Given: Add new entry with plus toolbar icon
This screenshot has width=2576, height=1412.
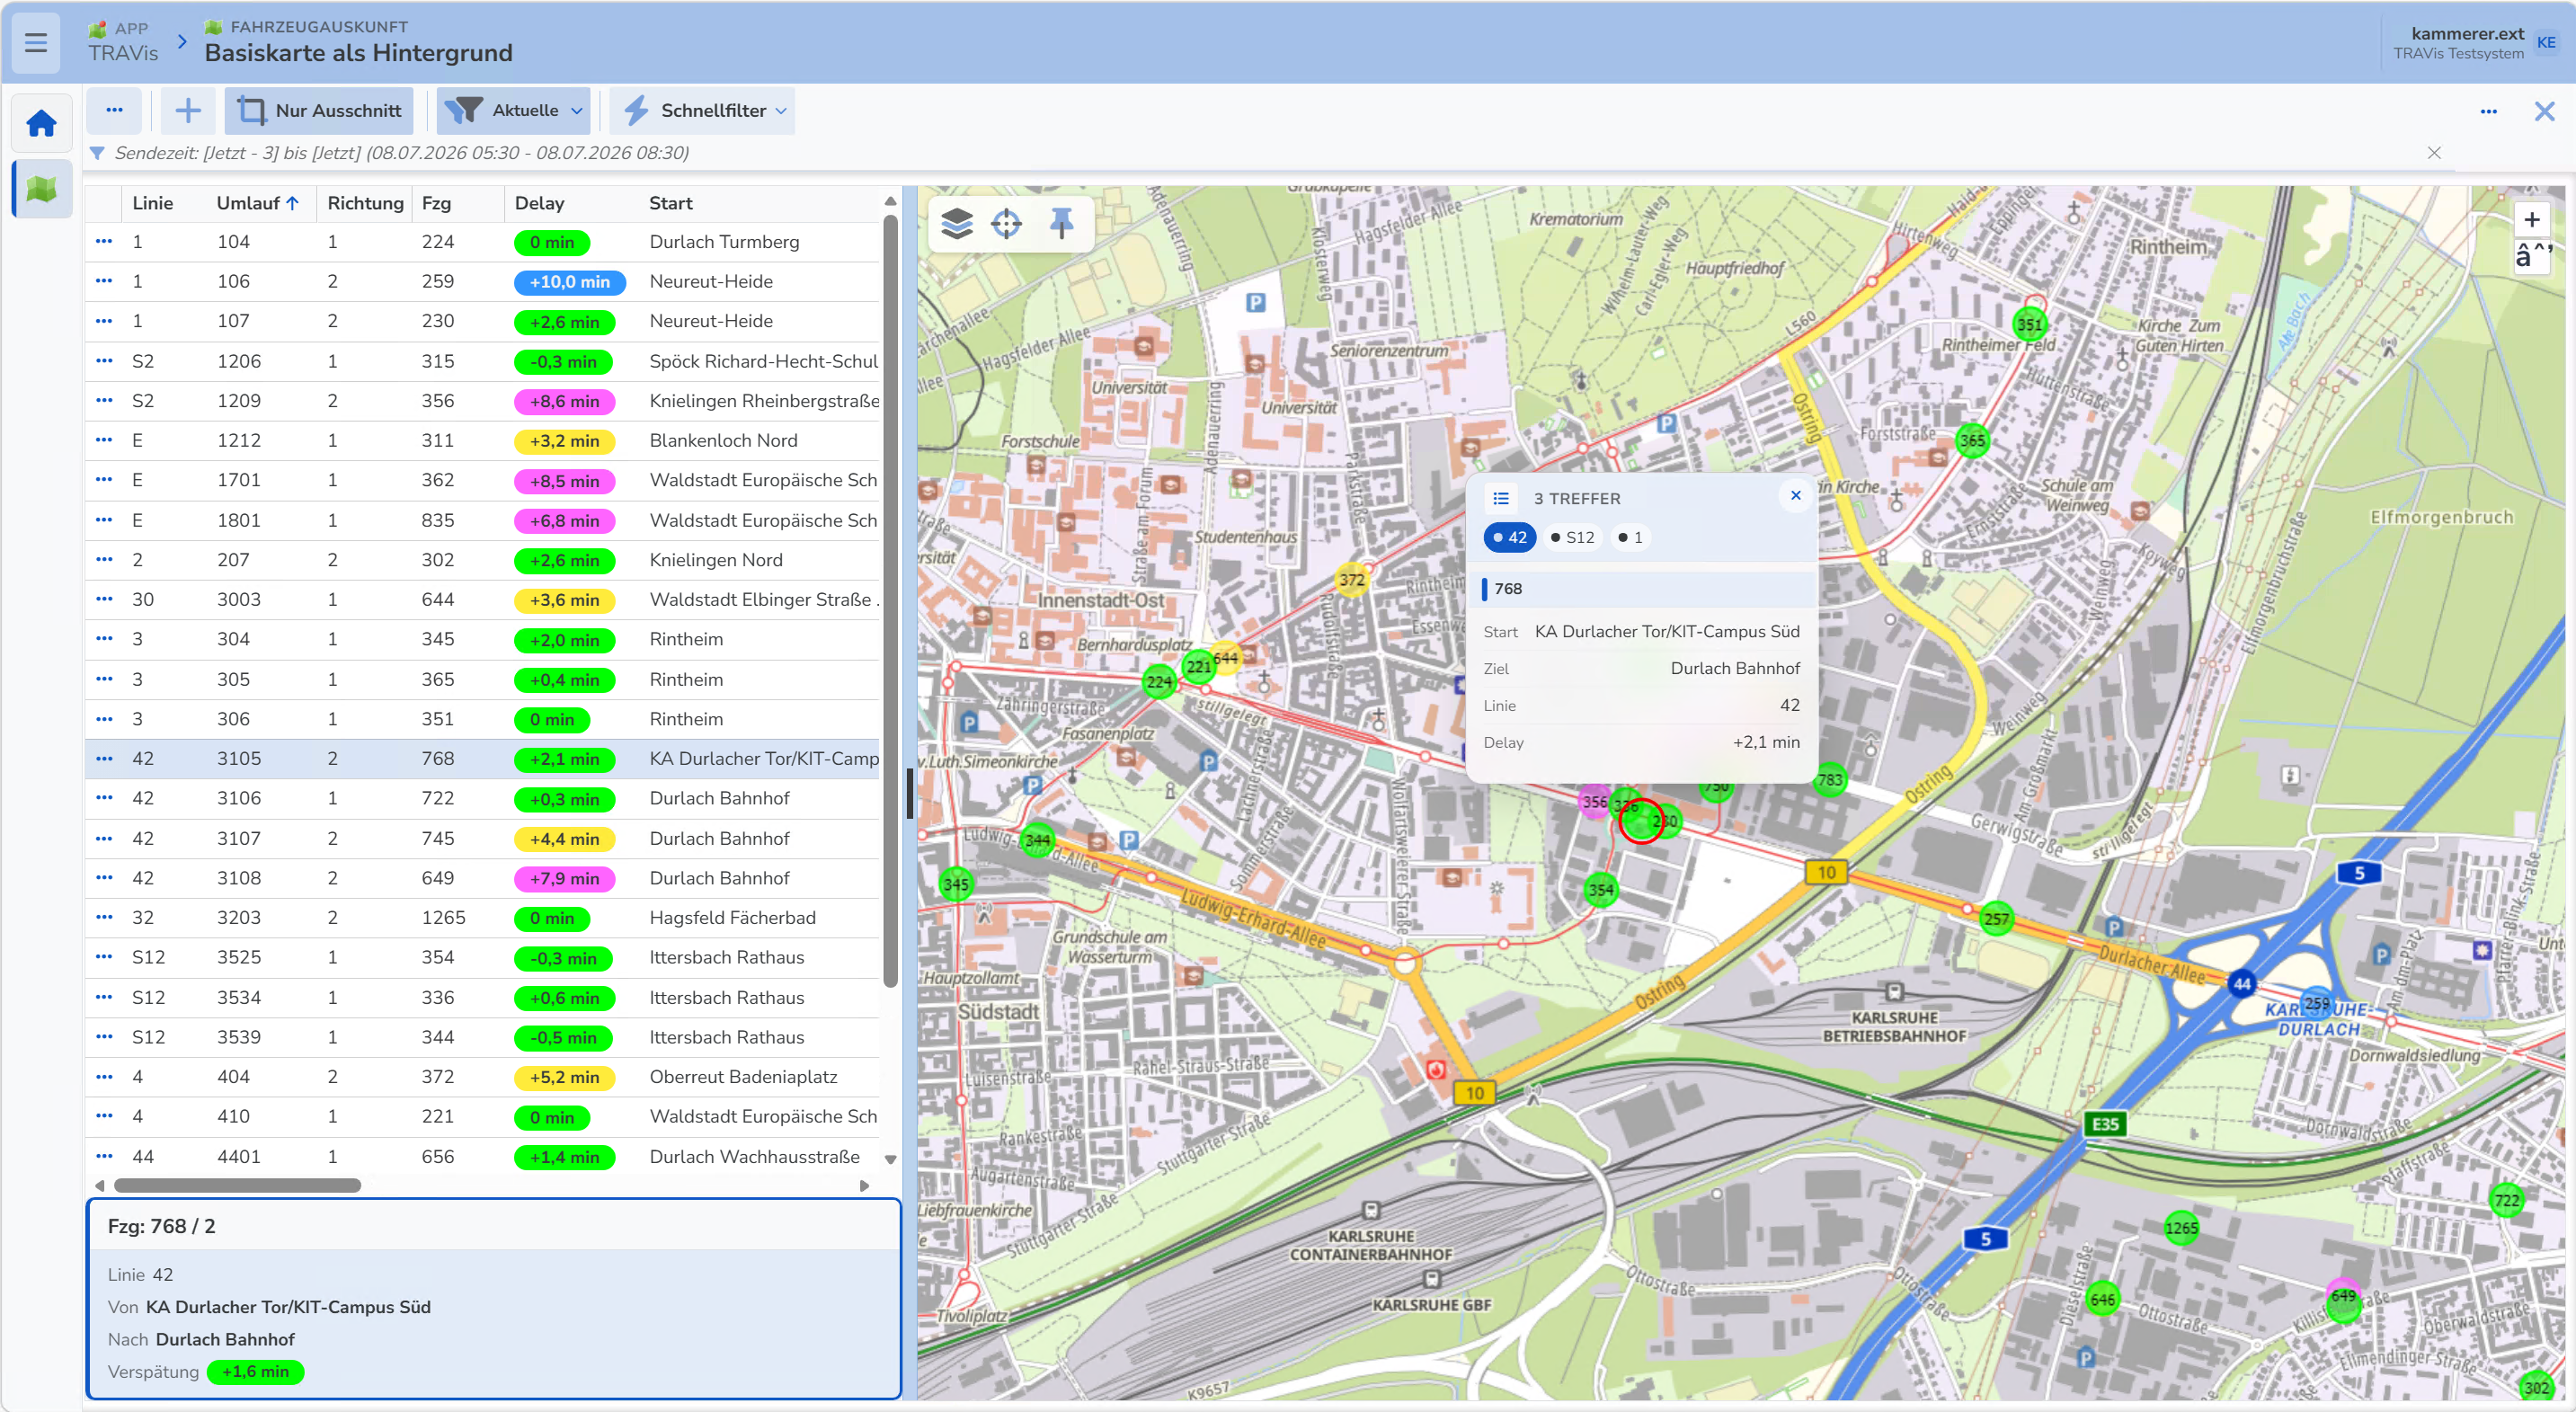Looking at the screenshot, I should 188,110.
